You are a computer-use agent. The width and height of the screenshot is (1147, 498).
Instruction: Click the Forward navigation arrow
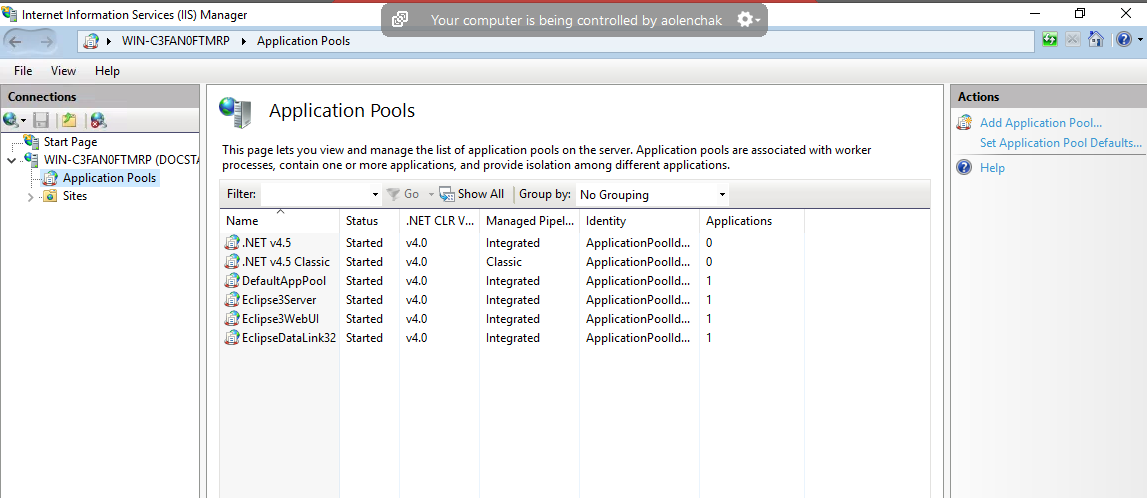pyautogui.click(x=46, y=42)
